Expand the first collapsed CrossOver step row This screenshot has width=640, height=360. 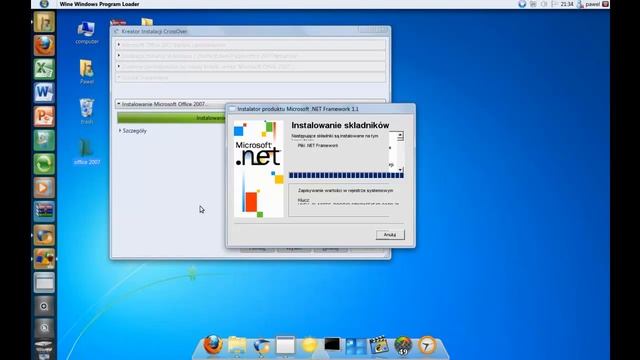click(251, 45)
